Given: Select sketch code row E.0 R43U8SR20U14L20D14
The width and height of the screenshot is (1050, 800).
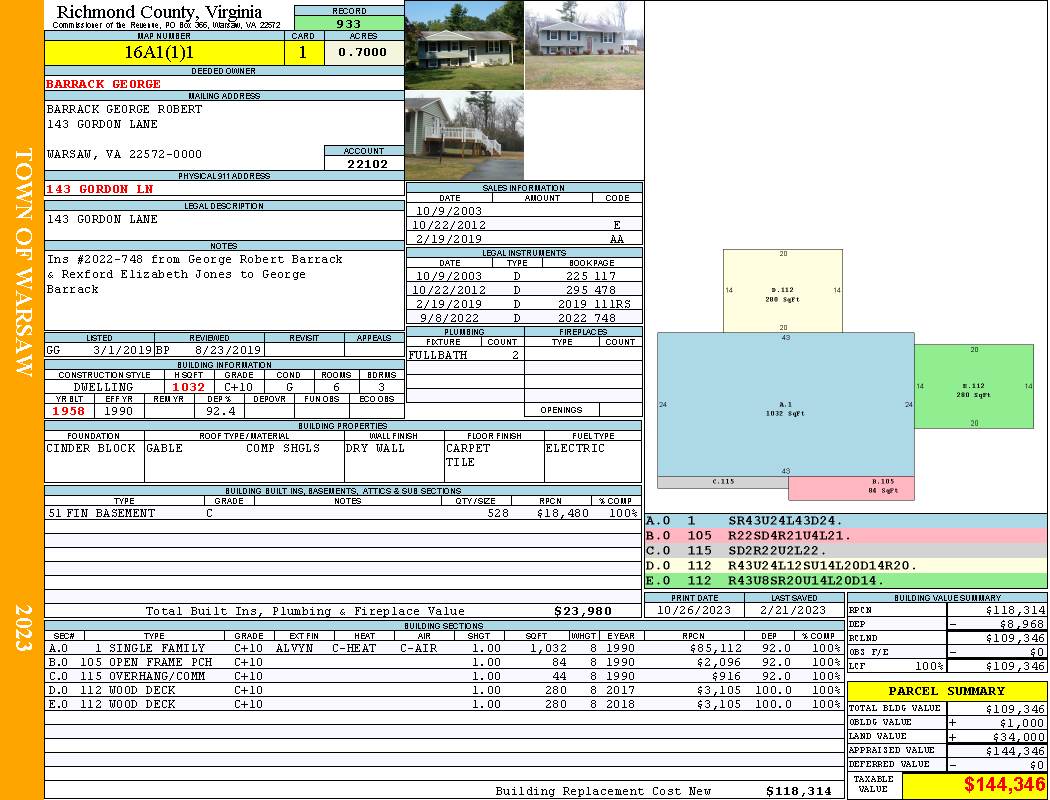Looking at the screenshot, I should click(x=846, y=580).
